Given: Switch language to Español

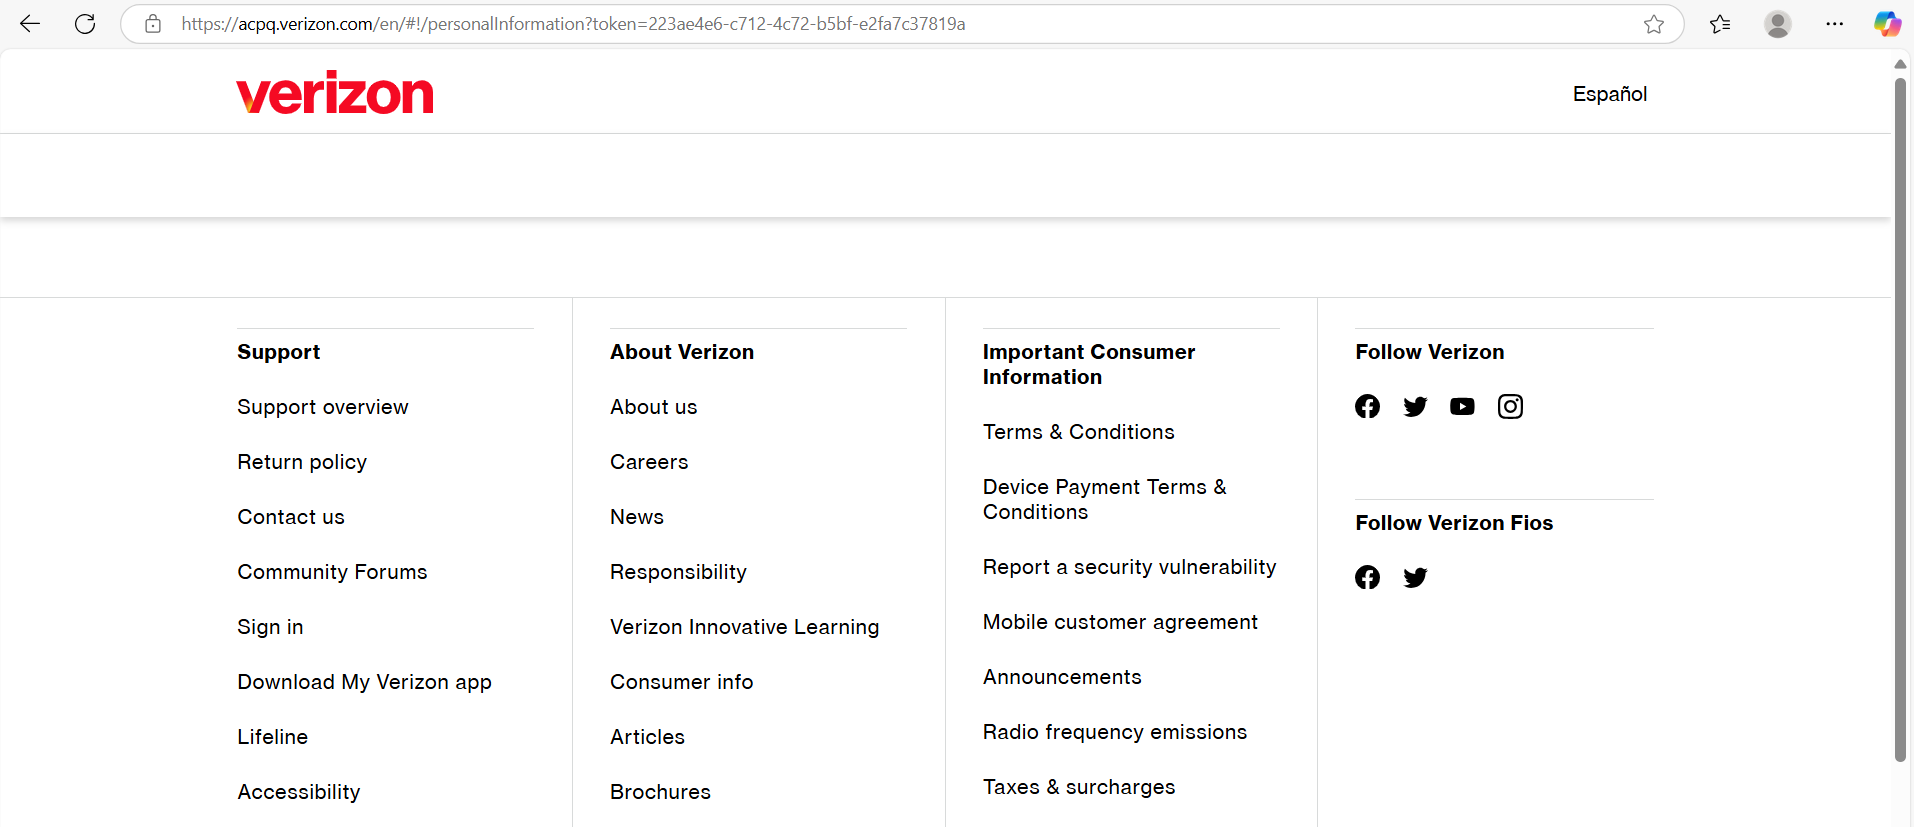Looking at the screenshot, I should [1609, 94].
